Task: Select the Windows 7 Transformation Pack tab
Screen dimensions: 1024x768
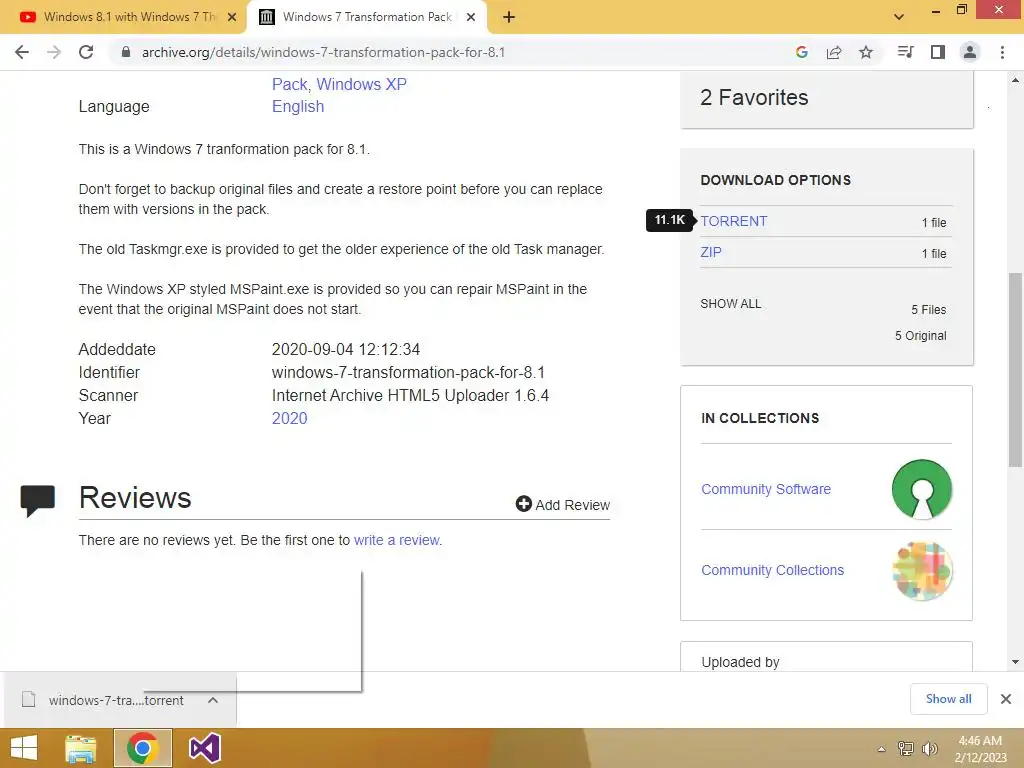Action: coord(366,17)
